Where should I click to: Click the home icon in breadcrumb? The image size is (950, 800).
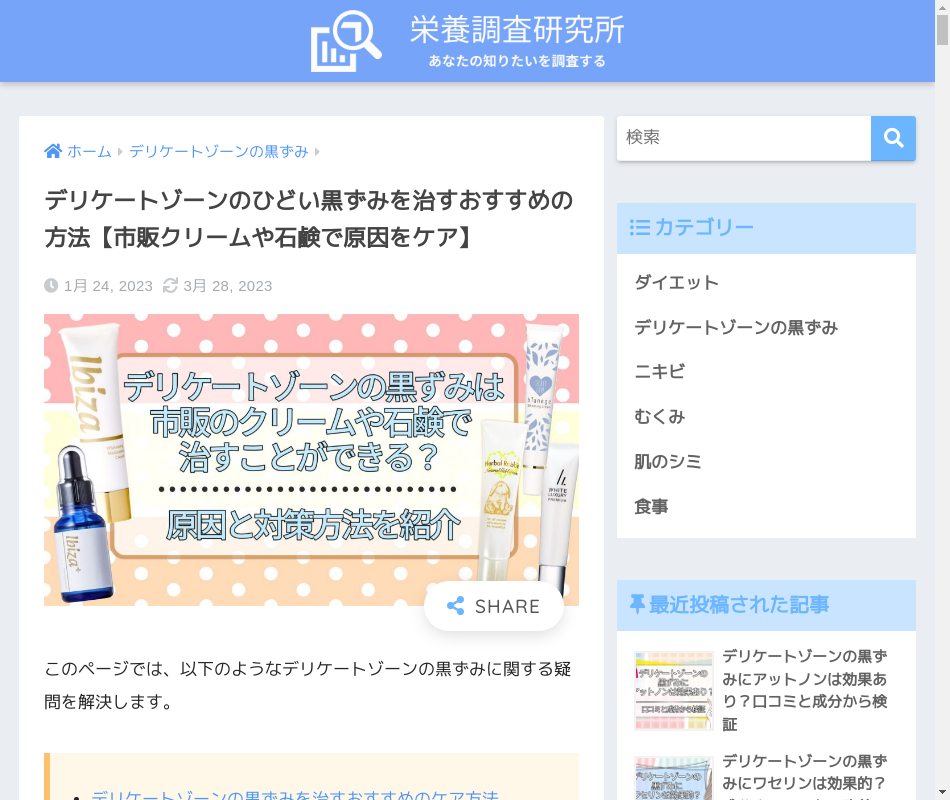click(53, 151)
